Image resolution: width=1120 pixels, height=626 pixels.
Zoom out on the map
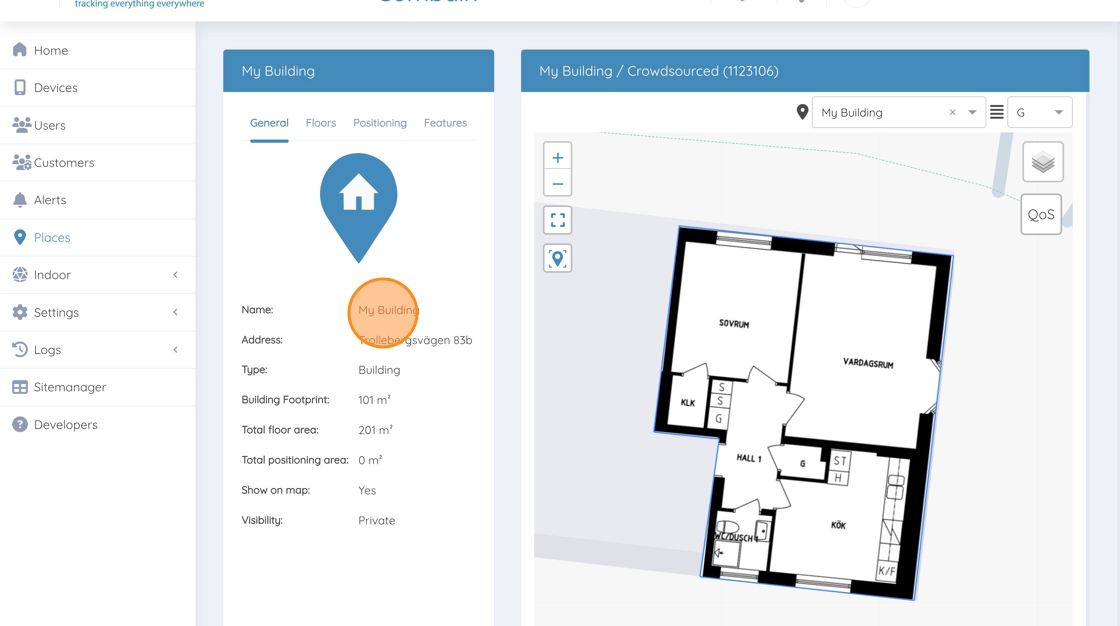pyautogui.click(x=558, y=184)
